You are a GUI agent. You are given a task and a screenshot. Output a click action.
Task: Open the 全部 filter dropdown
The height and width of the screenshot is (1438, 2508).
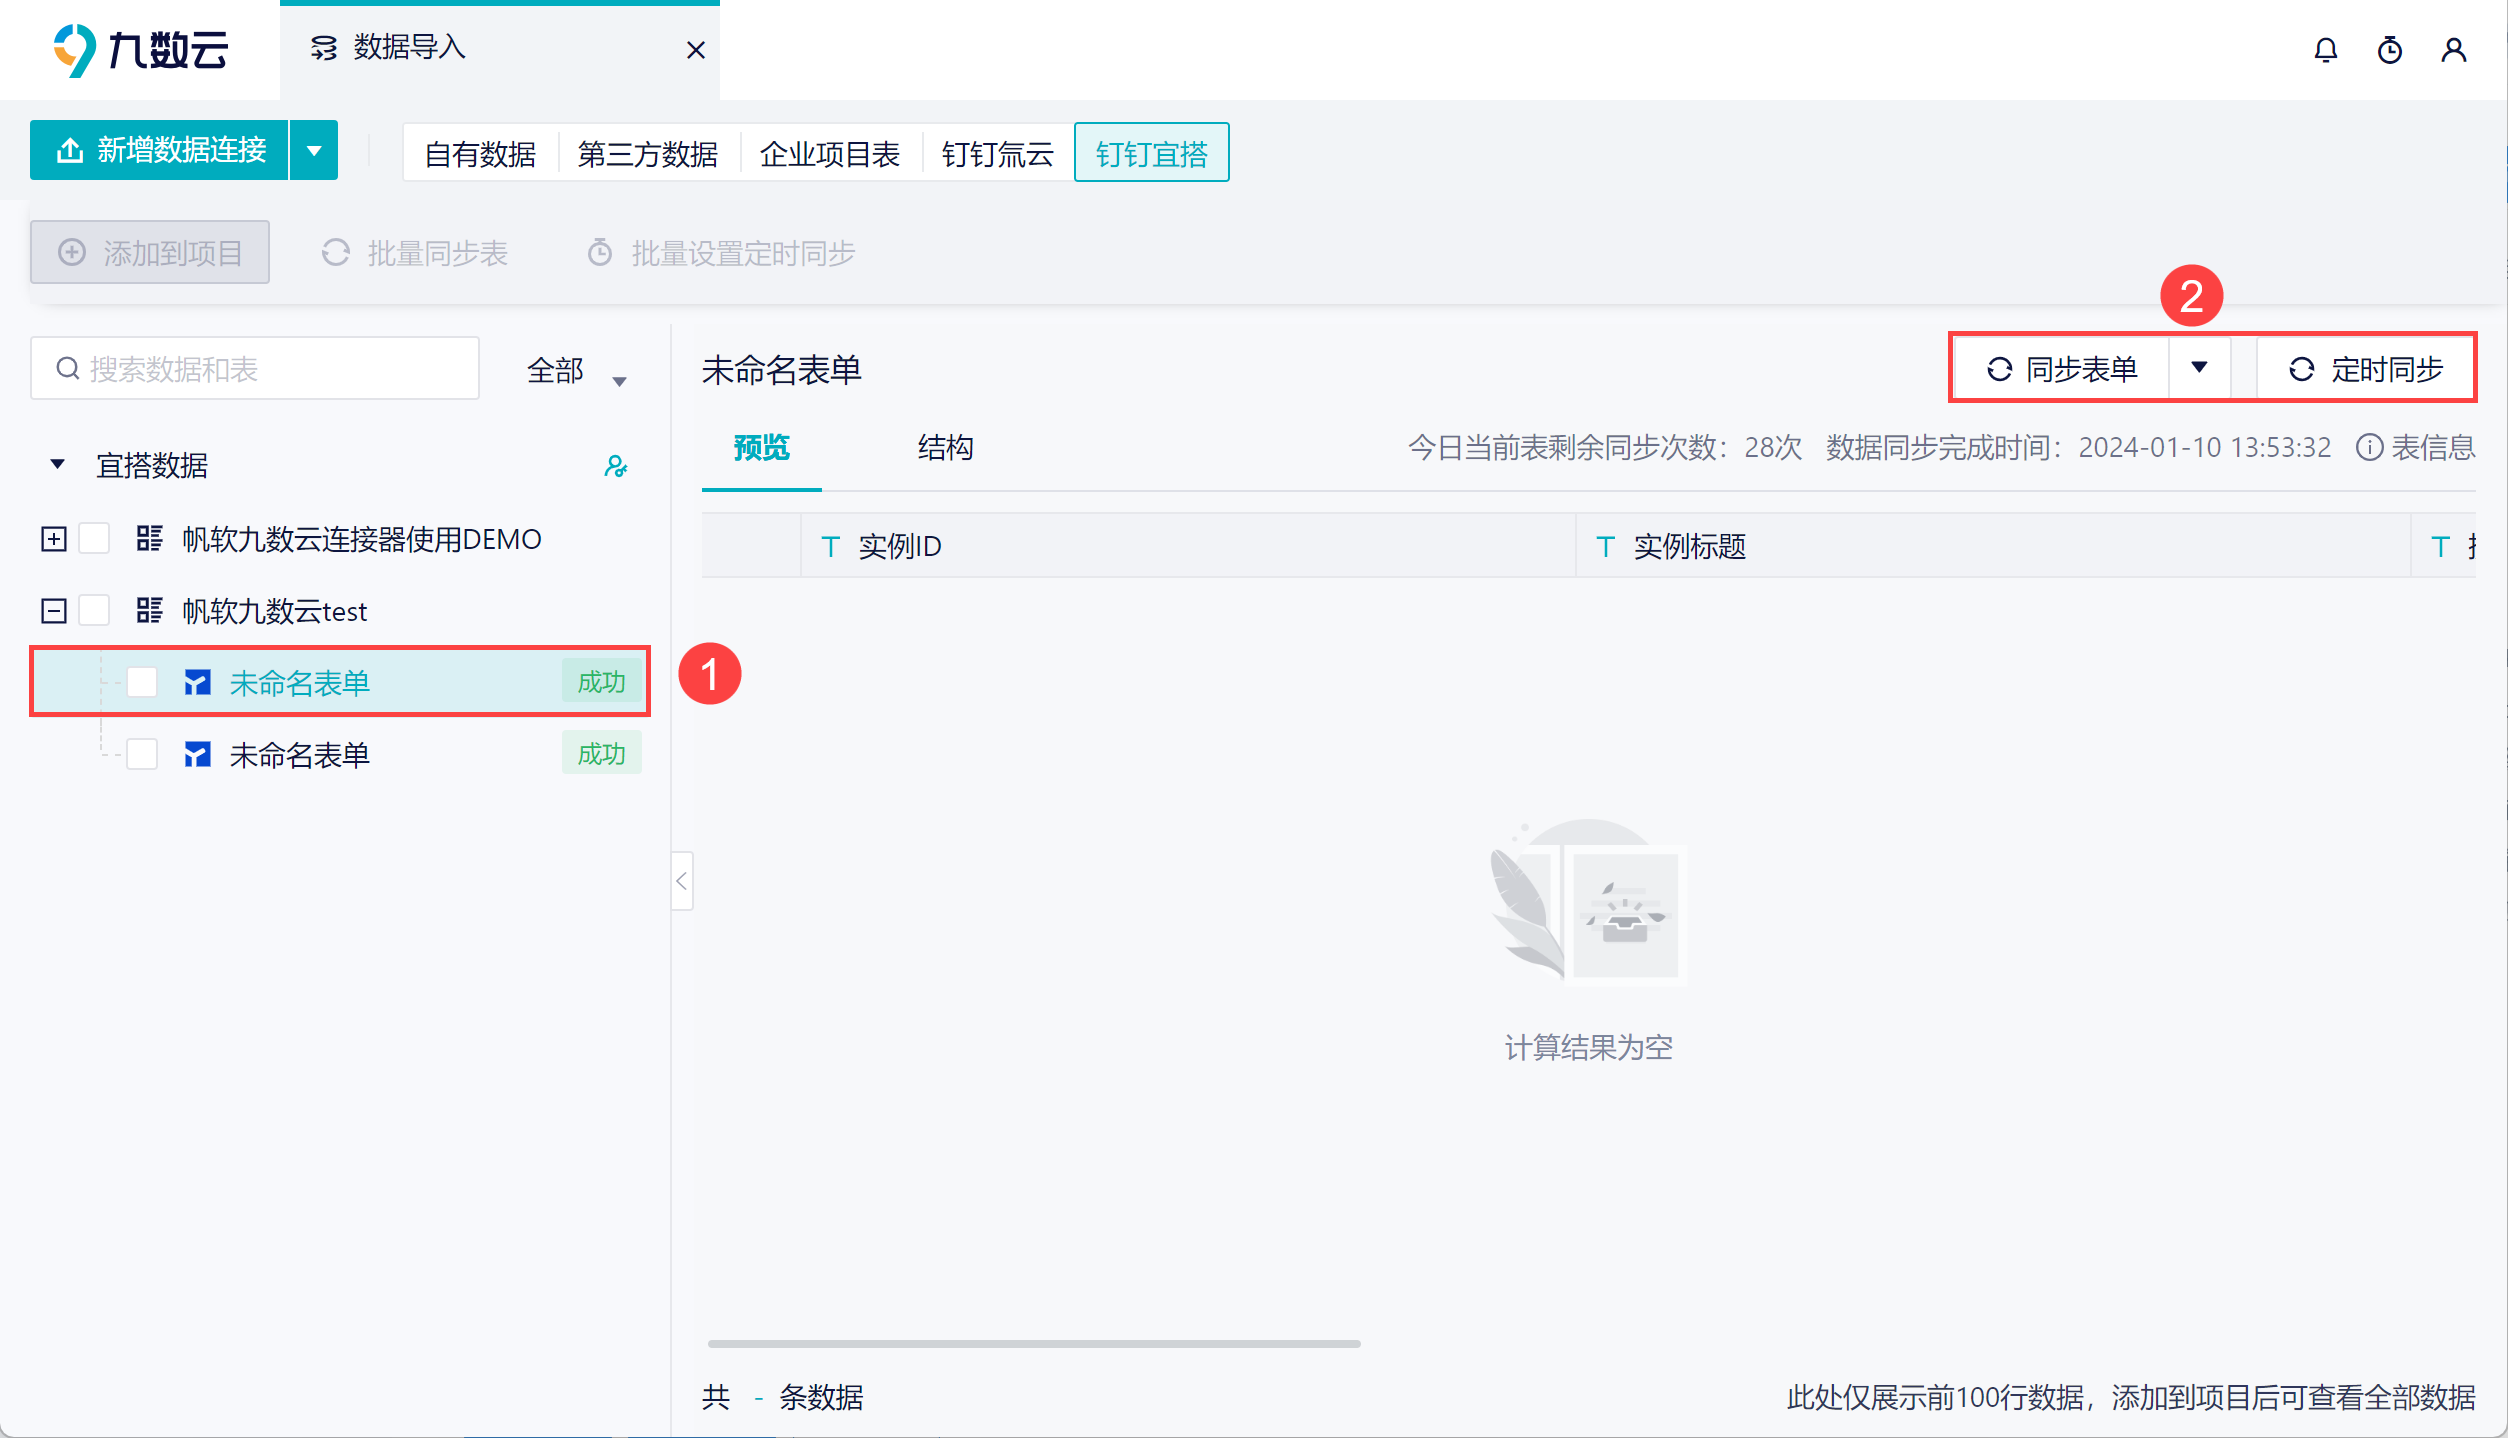[x=577, y=371]
